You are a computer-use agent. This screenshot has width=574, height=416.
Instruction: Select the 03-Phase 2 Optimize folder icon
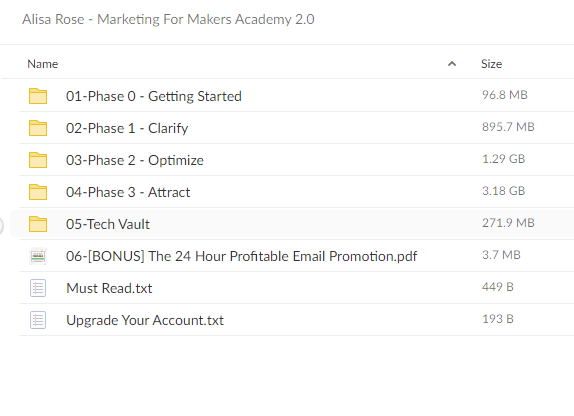click(38, 160)
